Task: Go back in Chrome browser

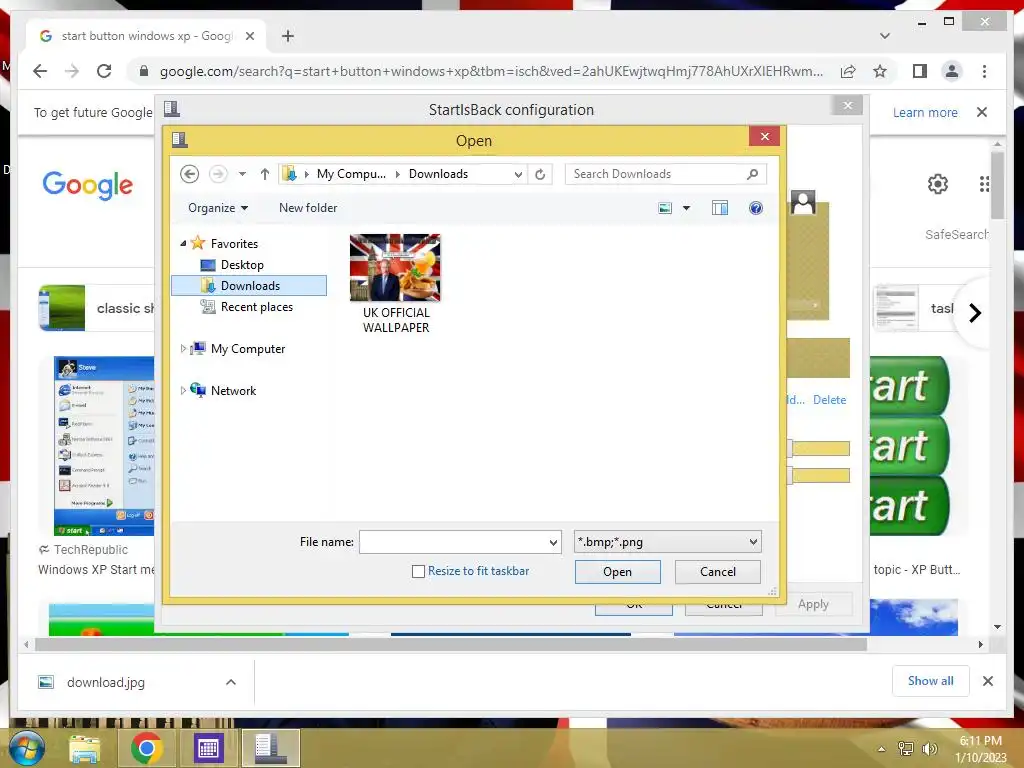Action: [x=40, y=71]
